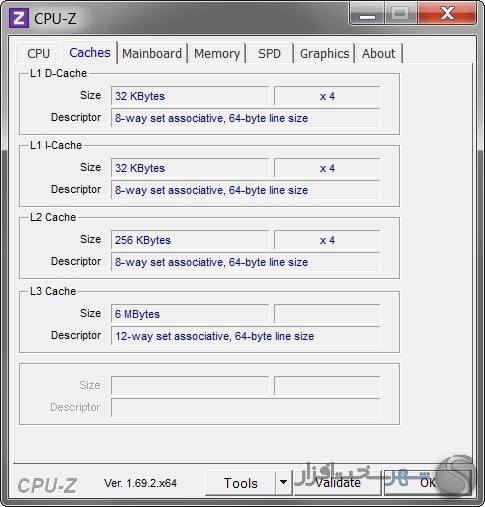
Task: Click the L3 Cache 12-way descriptor field
Action: tap(246, 336)
